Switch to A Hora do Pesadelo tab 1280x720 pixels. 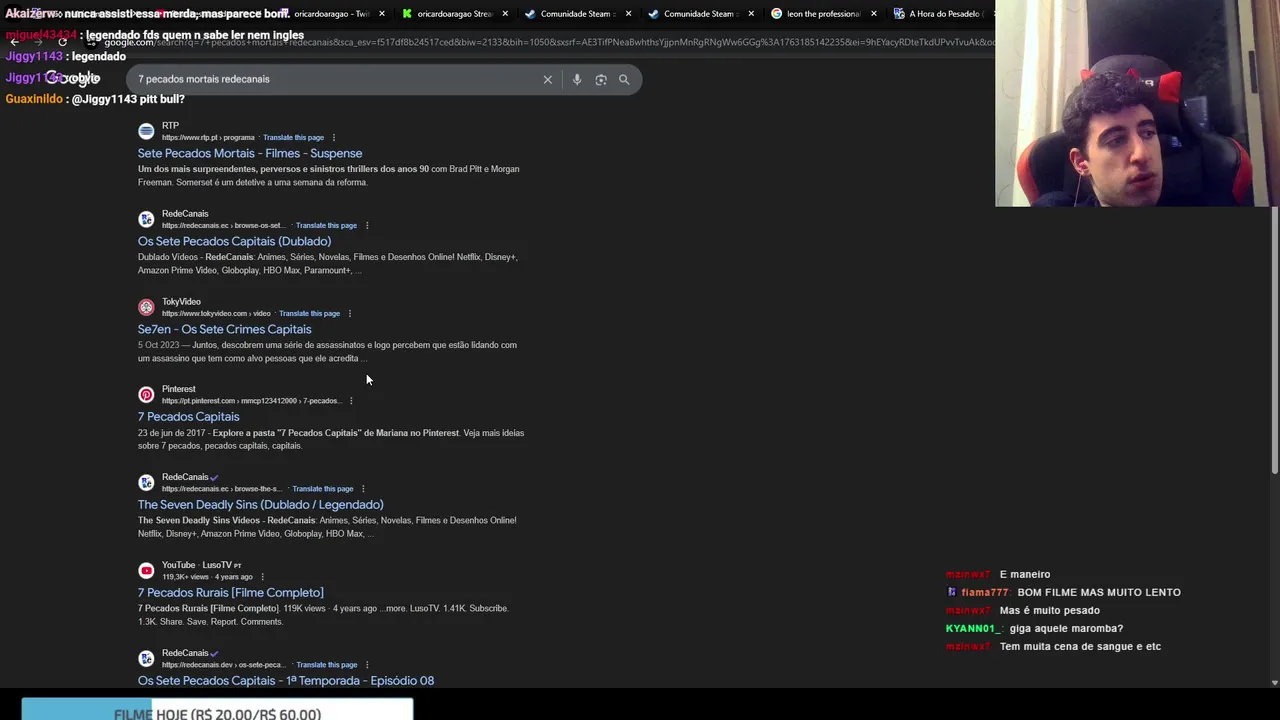click(940, 14)
